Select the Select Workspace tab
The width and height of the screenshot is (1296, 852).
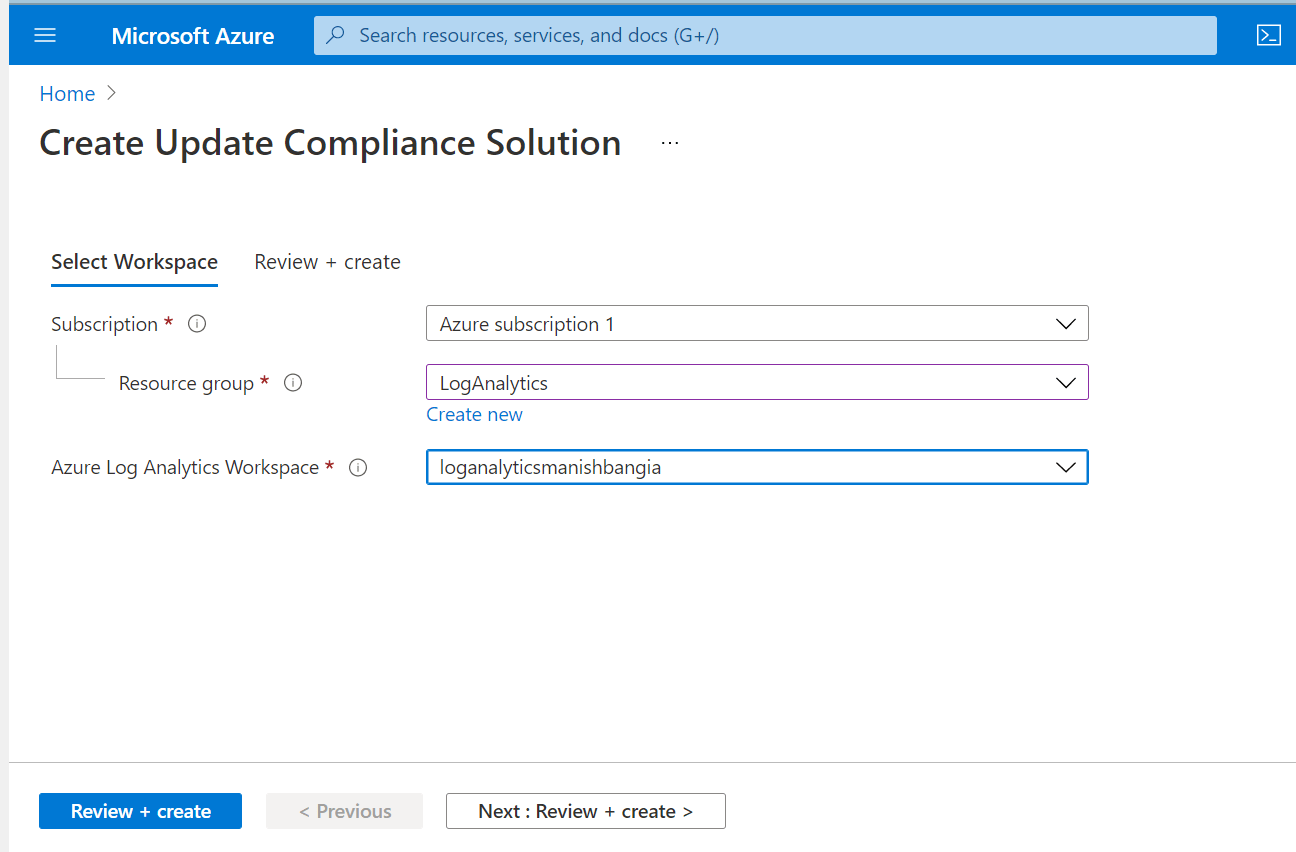click(134, 261)
